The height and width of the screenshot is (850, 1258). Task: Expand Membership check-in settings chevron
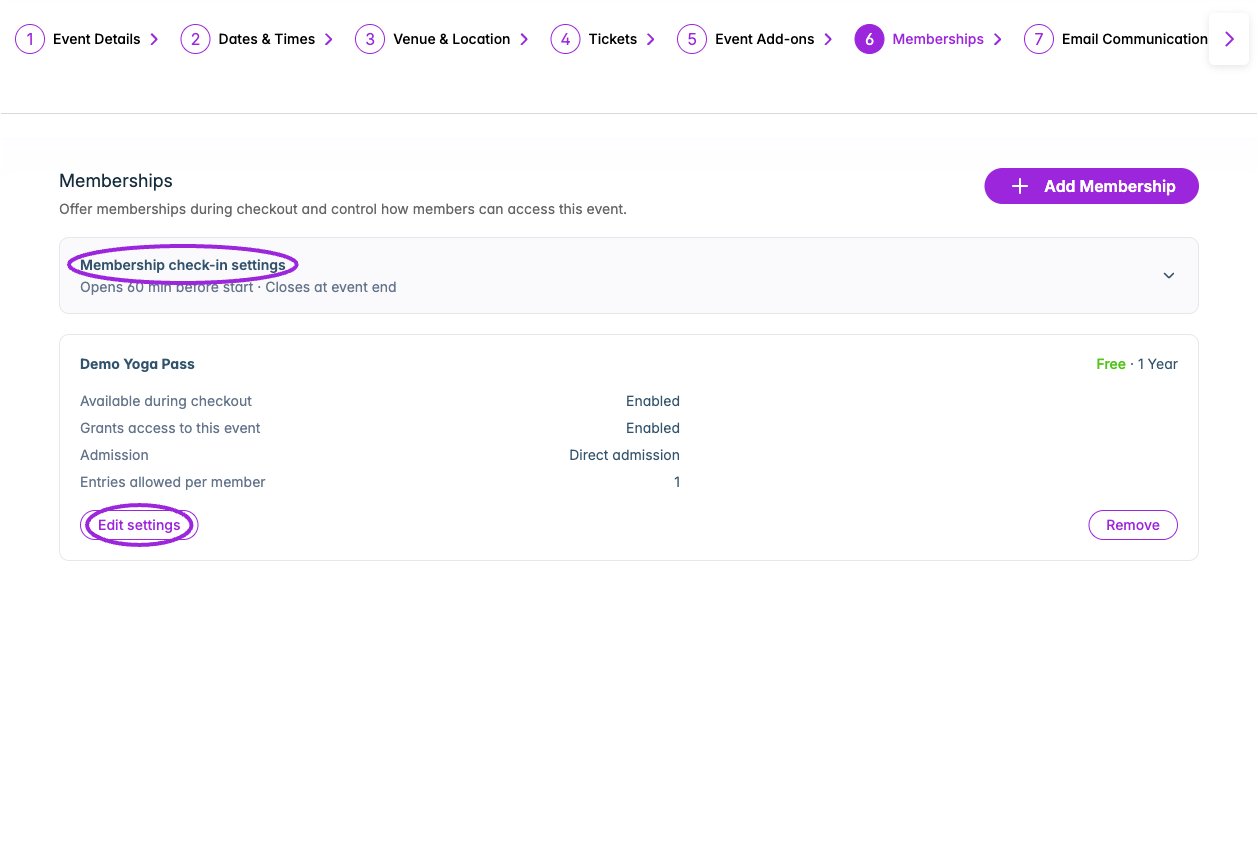[x=1168, y=275]
